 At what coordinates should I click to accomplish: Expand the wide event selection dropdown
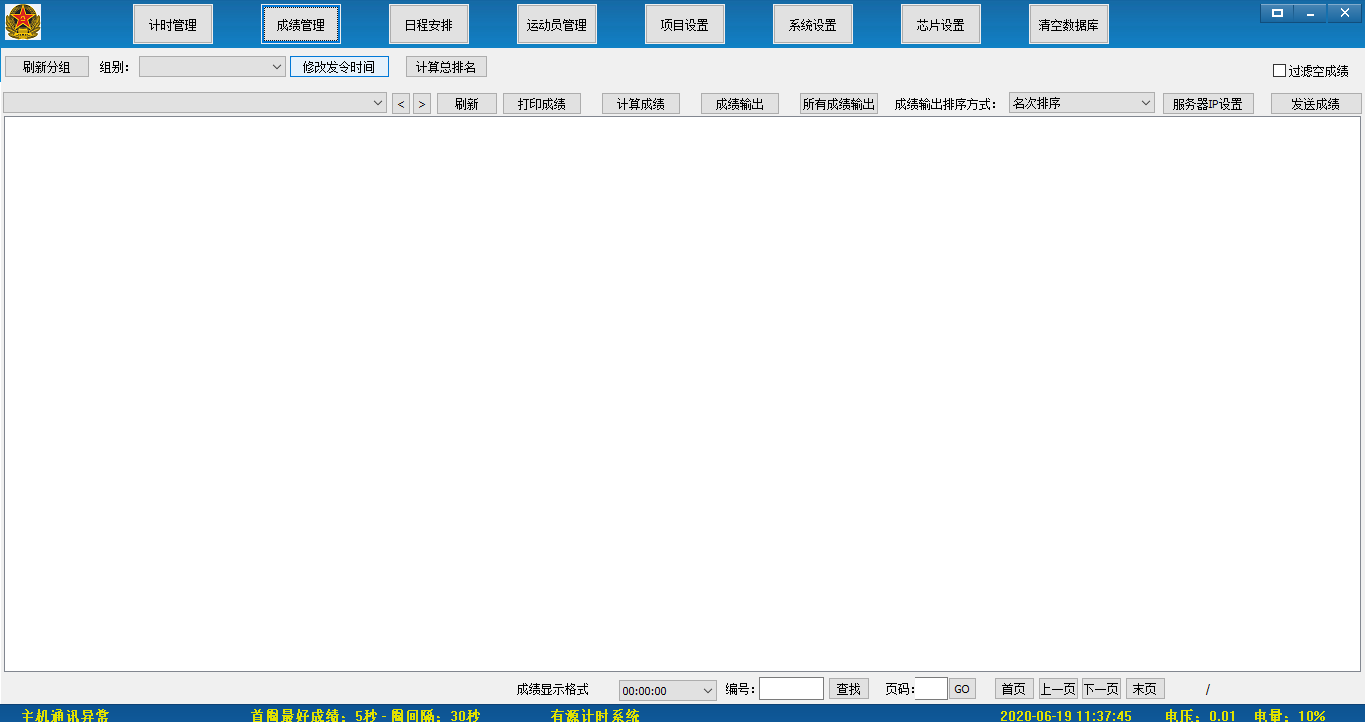pos(195,103)
